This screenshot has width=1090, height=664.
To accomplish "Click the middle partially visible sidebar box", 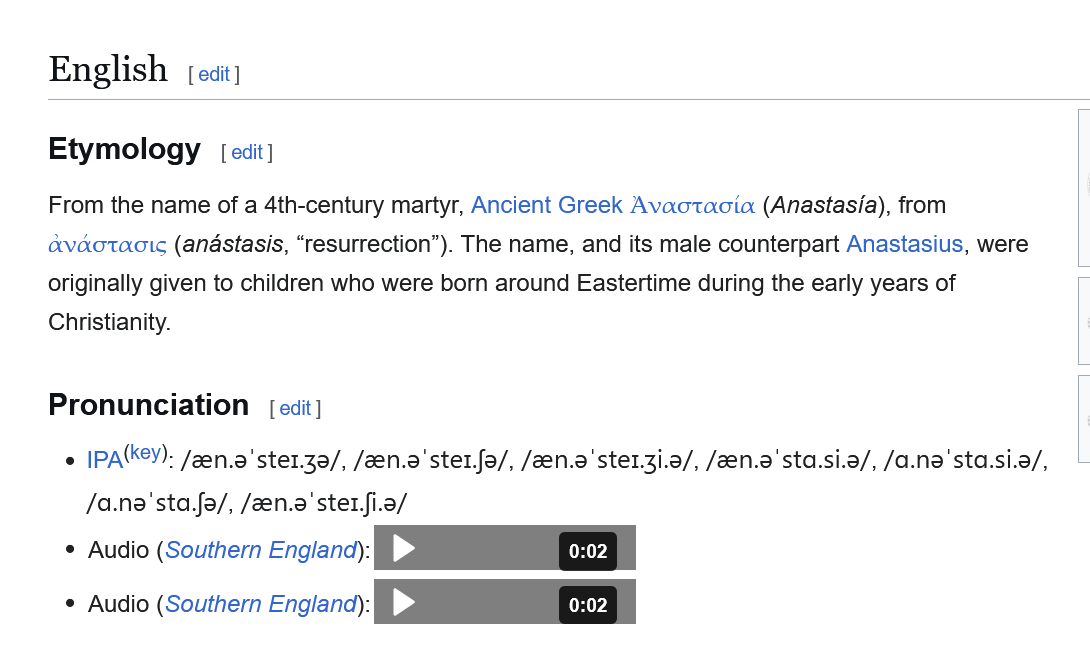I will click(1084, 321).
